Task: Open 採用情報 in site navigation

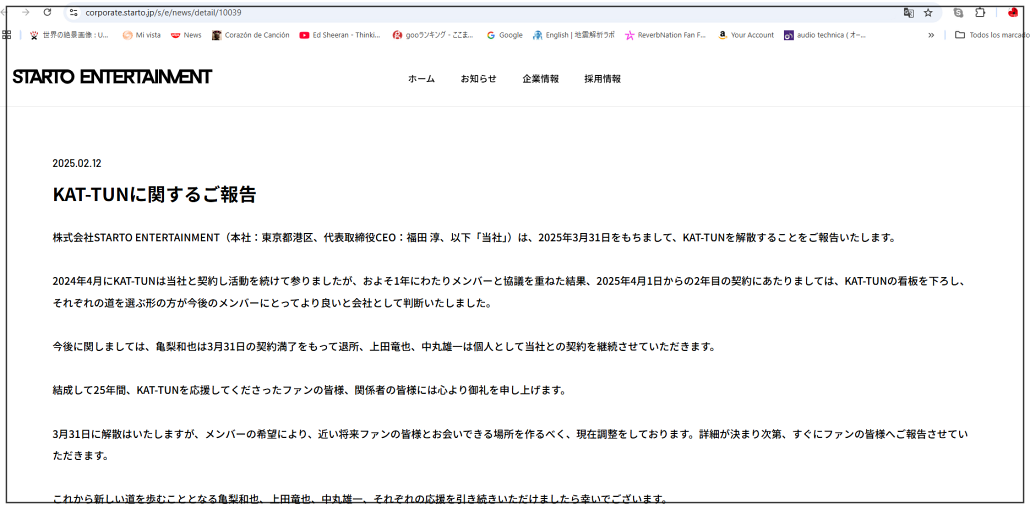Action: pyautogui.click(x=602, y=79)
